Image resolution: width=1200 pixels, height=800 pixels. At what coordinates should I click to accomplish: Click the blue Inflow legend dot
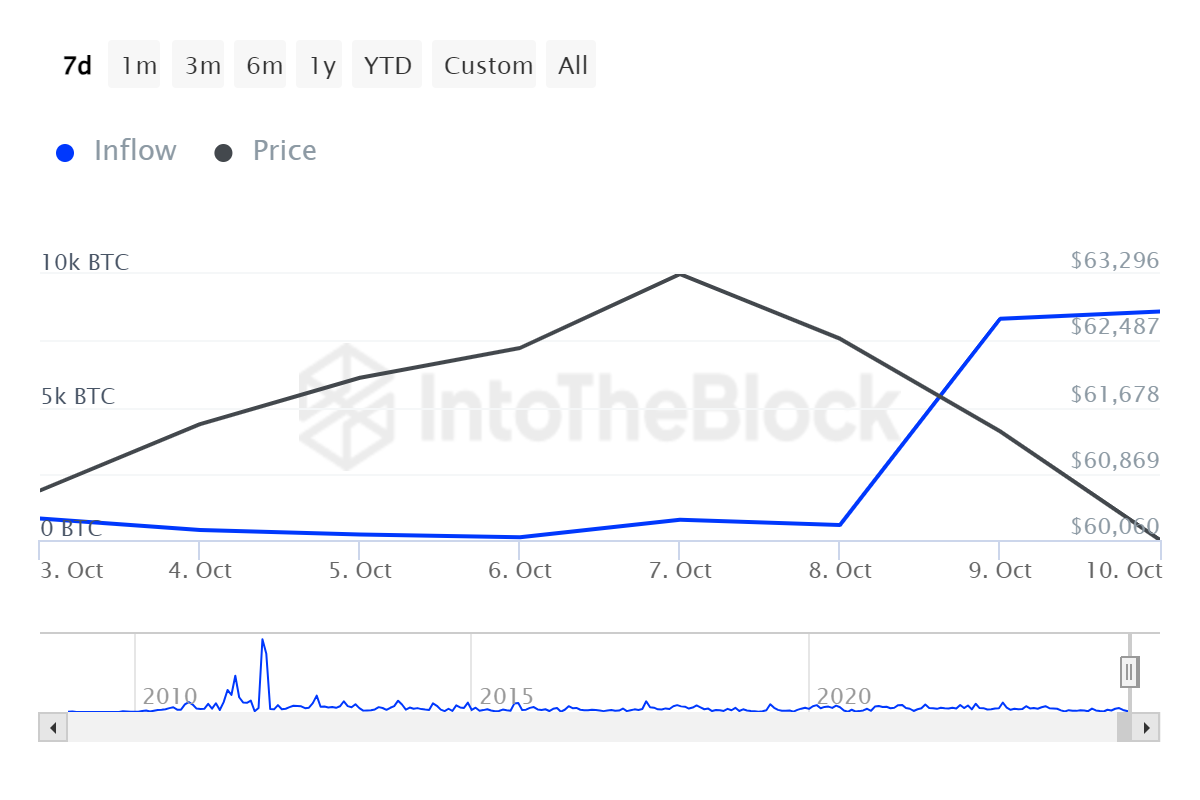[65, 153]
